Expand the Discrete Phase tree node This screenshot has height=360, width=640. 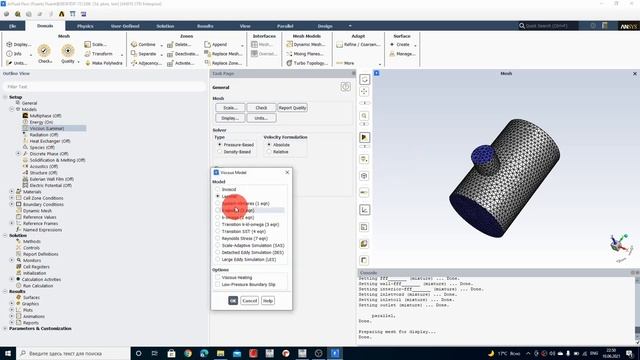[18, 154]
